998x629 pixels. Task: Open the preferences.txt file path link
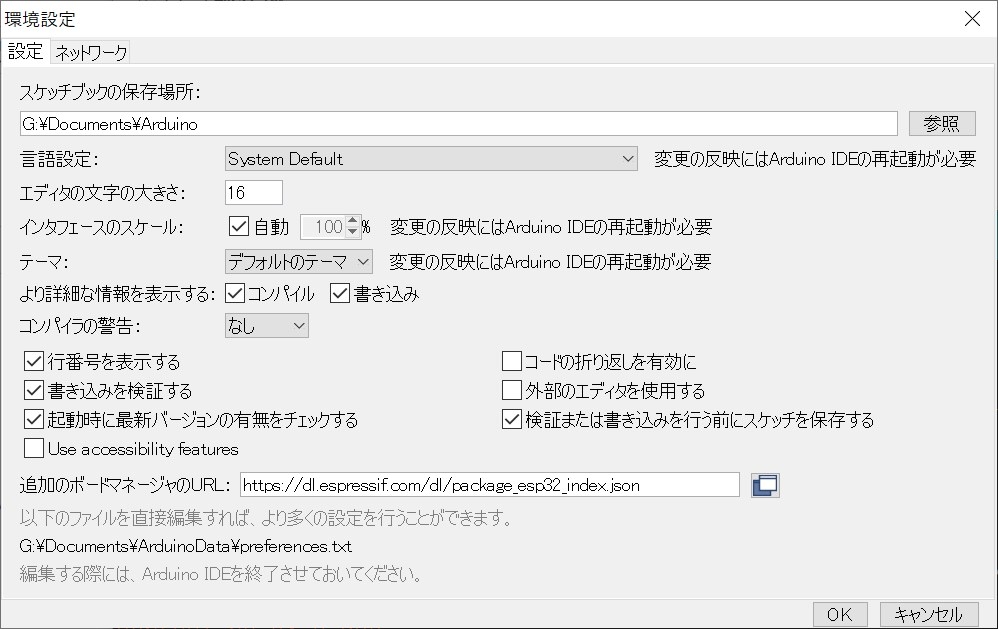[x=186, y=547]
